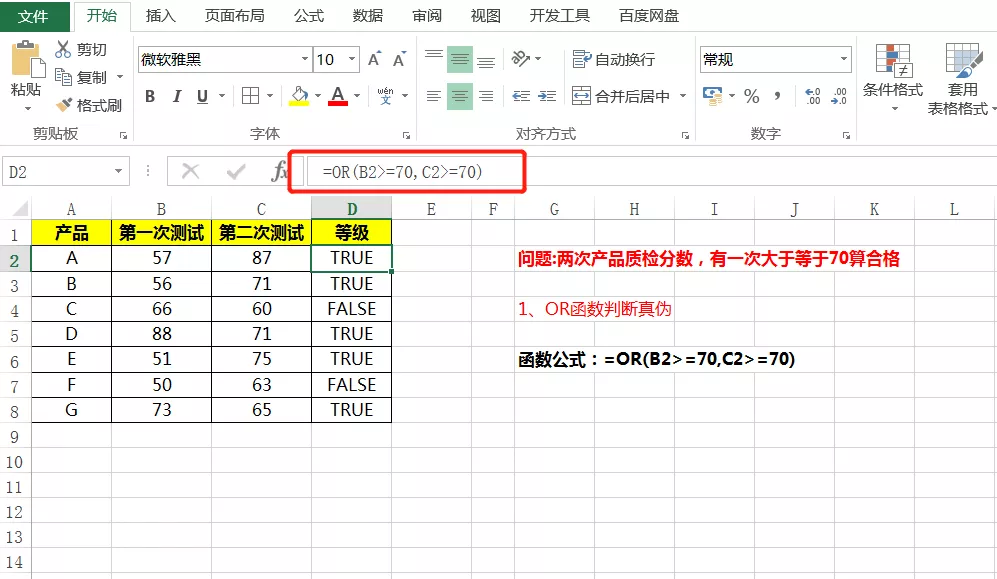Apply percent style

752,96
